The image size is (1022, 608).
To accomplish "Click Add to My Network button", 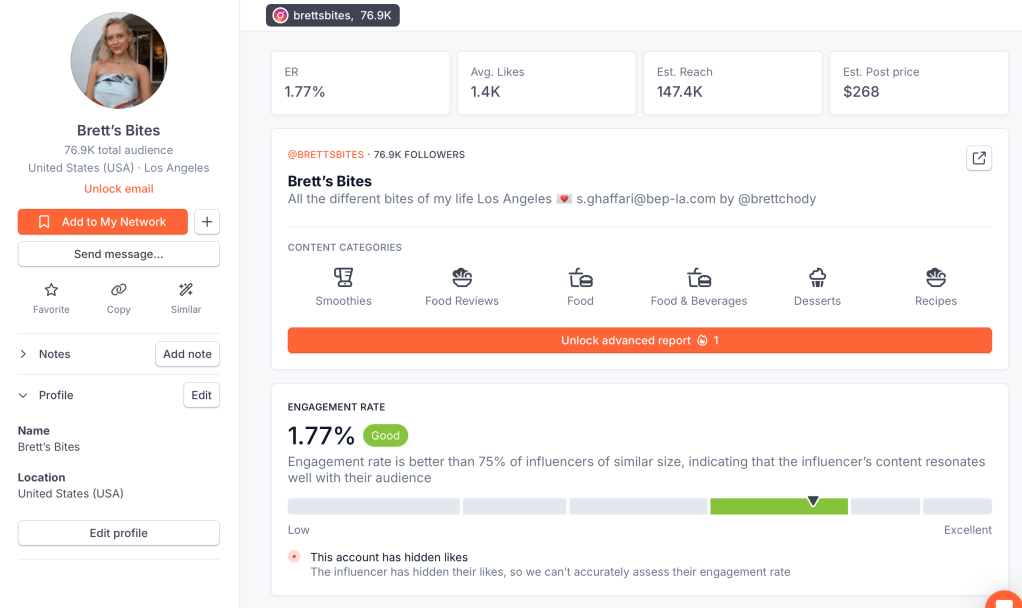I will point(102,222).
